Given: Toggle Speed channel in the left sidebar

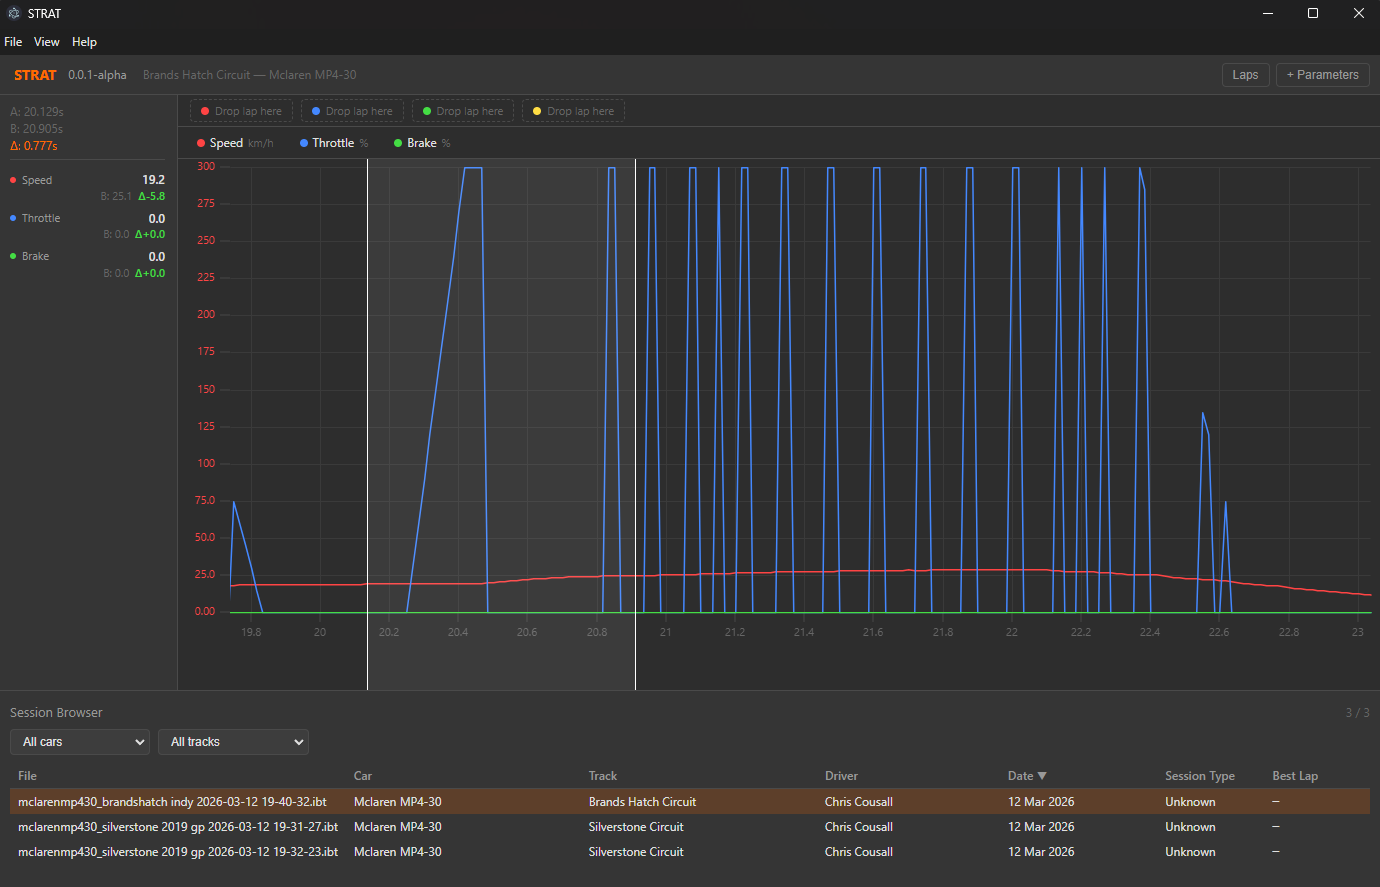Looking at the screenshot, I should click(x=37, y=180).
